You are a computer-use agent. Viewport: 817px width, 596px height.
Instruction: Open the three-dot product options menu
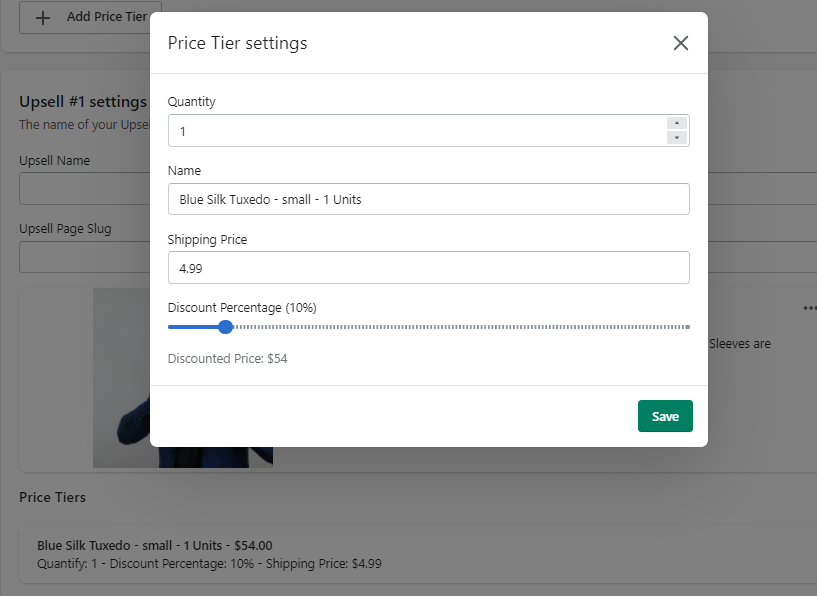pyautogui.click(x=810, y=308)
